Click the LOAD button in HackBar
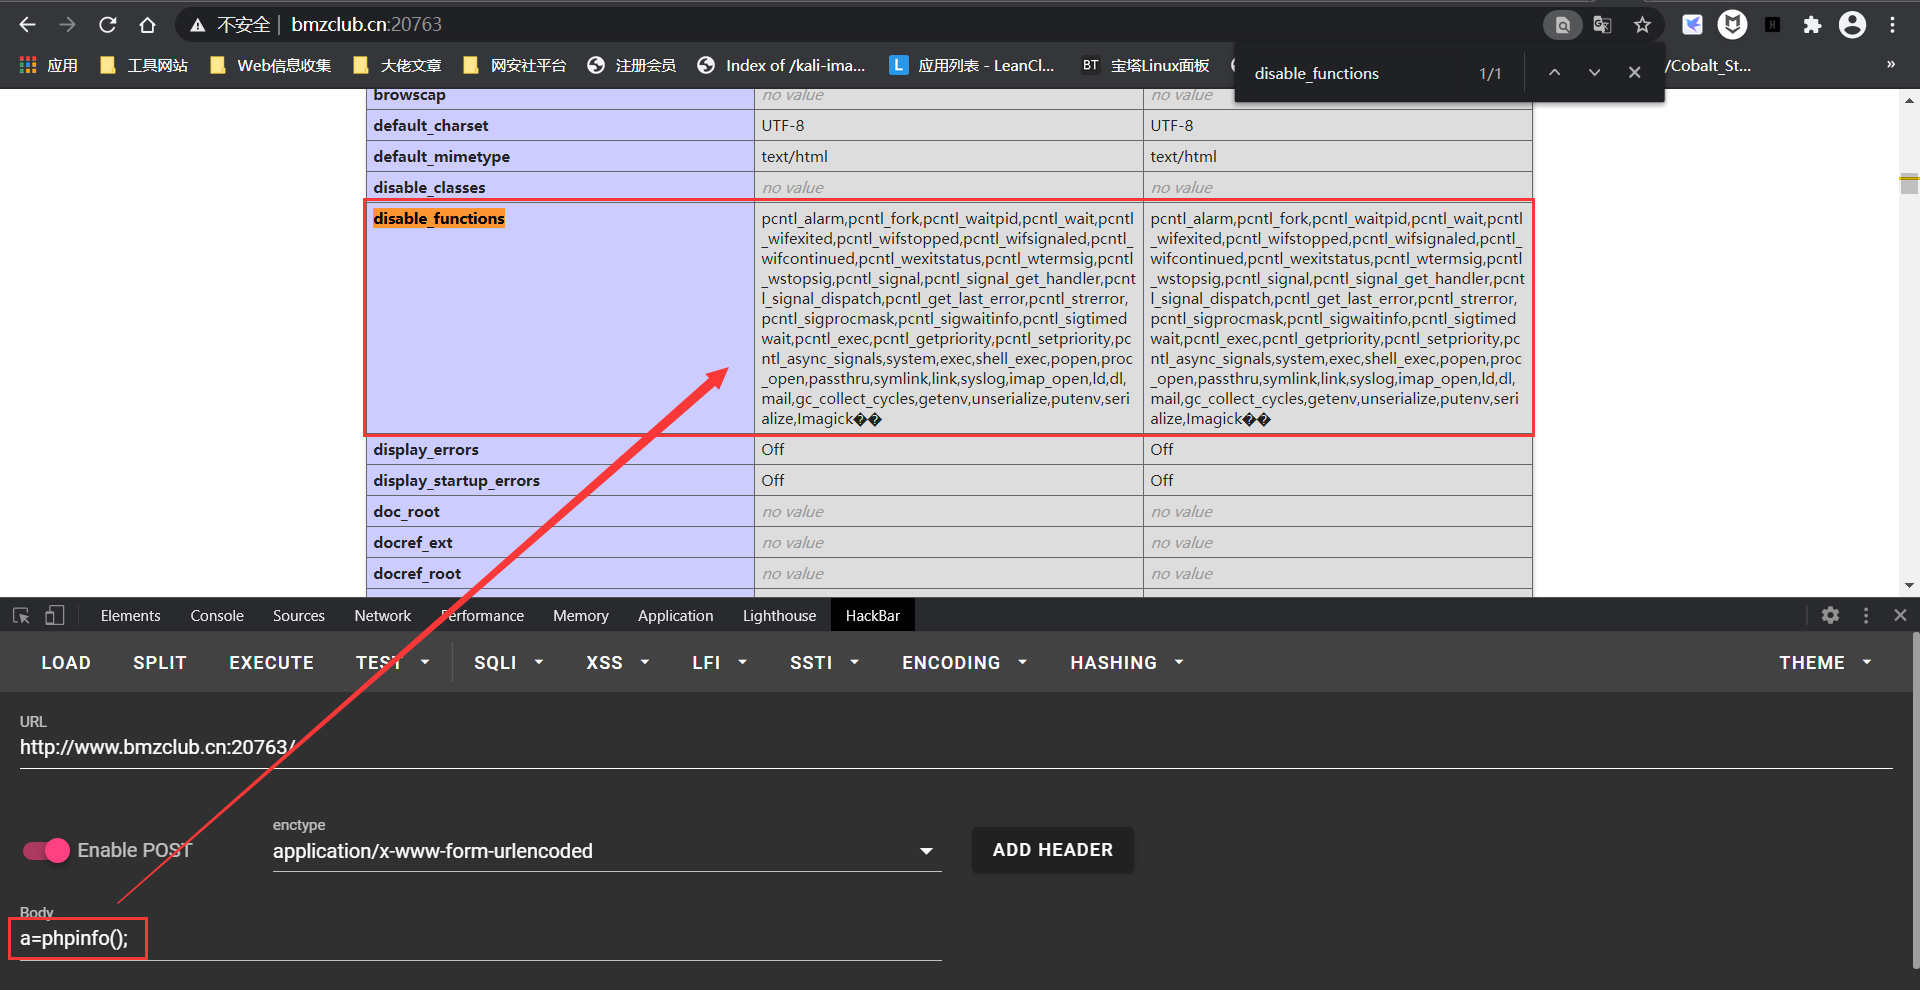The height and width of the screenshot is (990, 1920). point(66,662)
